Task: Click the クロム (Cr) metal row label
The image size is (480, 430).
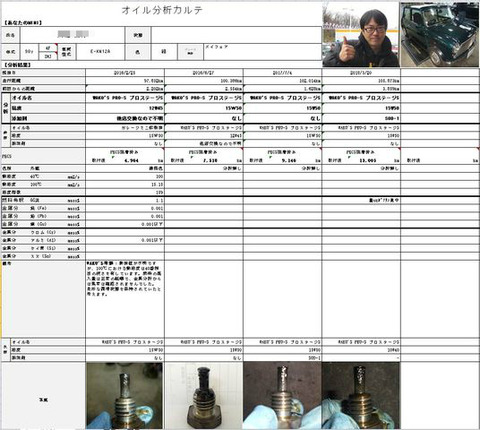Action: tap(43, 232)
